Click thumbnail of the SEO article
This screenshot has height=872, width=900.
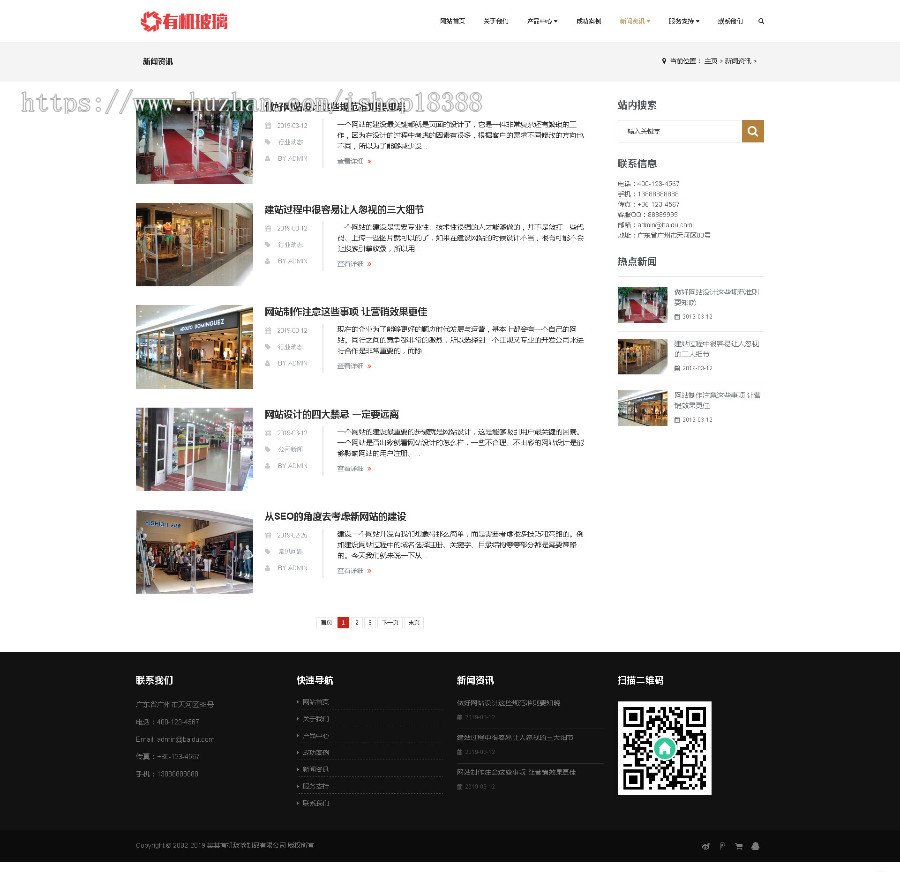194,552
